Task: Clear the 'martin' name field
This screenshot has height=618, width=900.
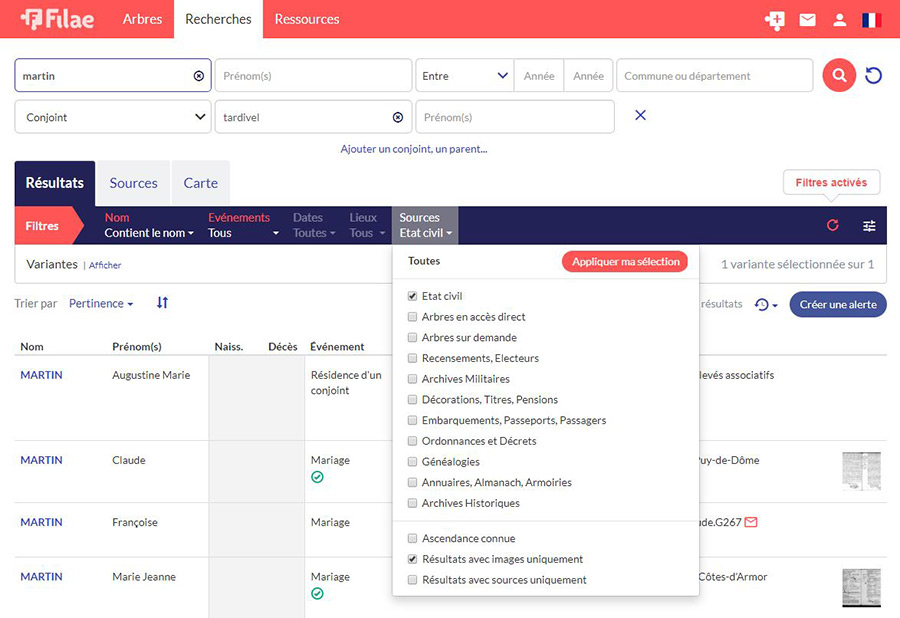Action: click(198, 76)
